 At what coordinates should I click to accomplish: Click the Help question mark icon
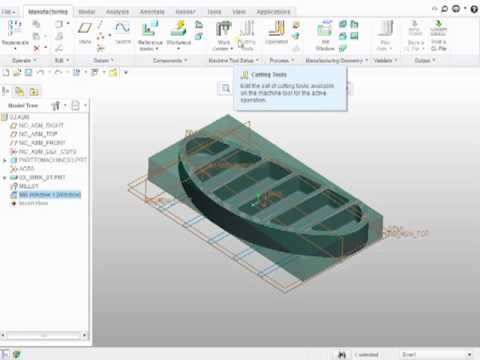474,9
